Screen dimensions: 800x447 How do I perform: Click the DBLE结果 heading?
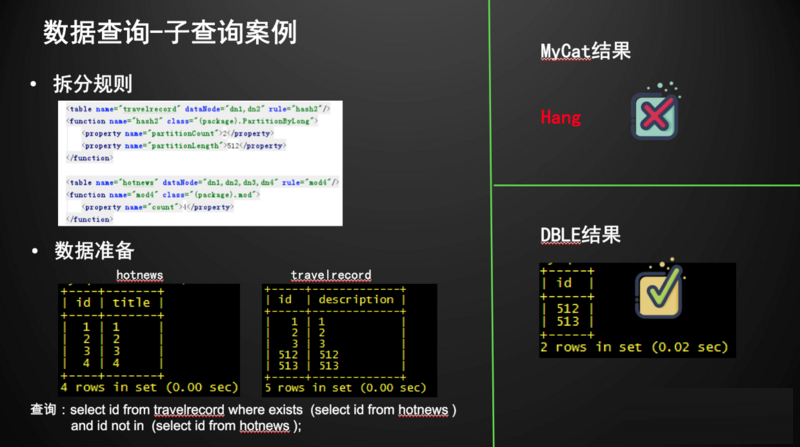[580, 235]
